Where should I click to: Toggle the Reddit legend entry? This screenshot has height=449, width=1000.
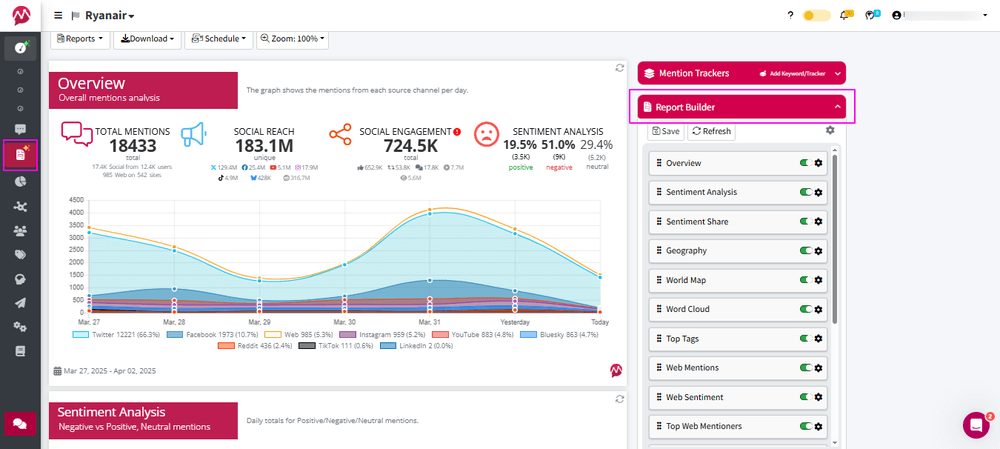pyautogui.click(x=256, y=346)
